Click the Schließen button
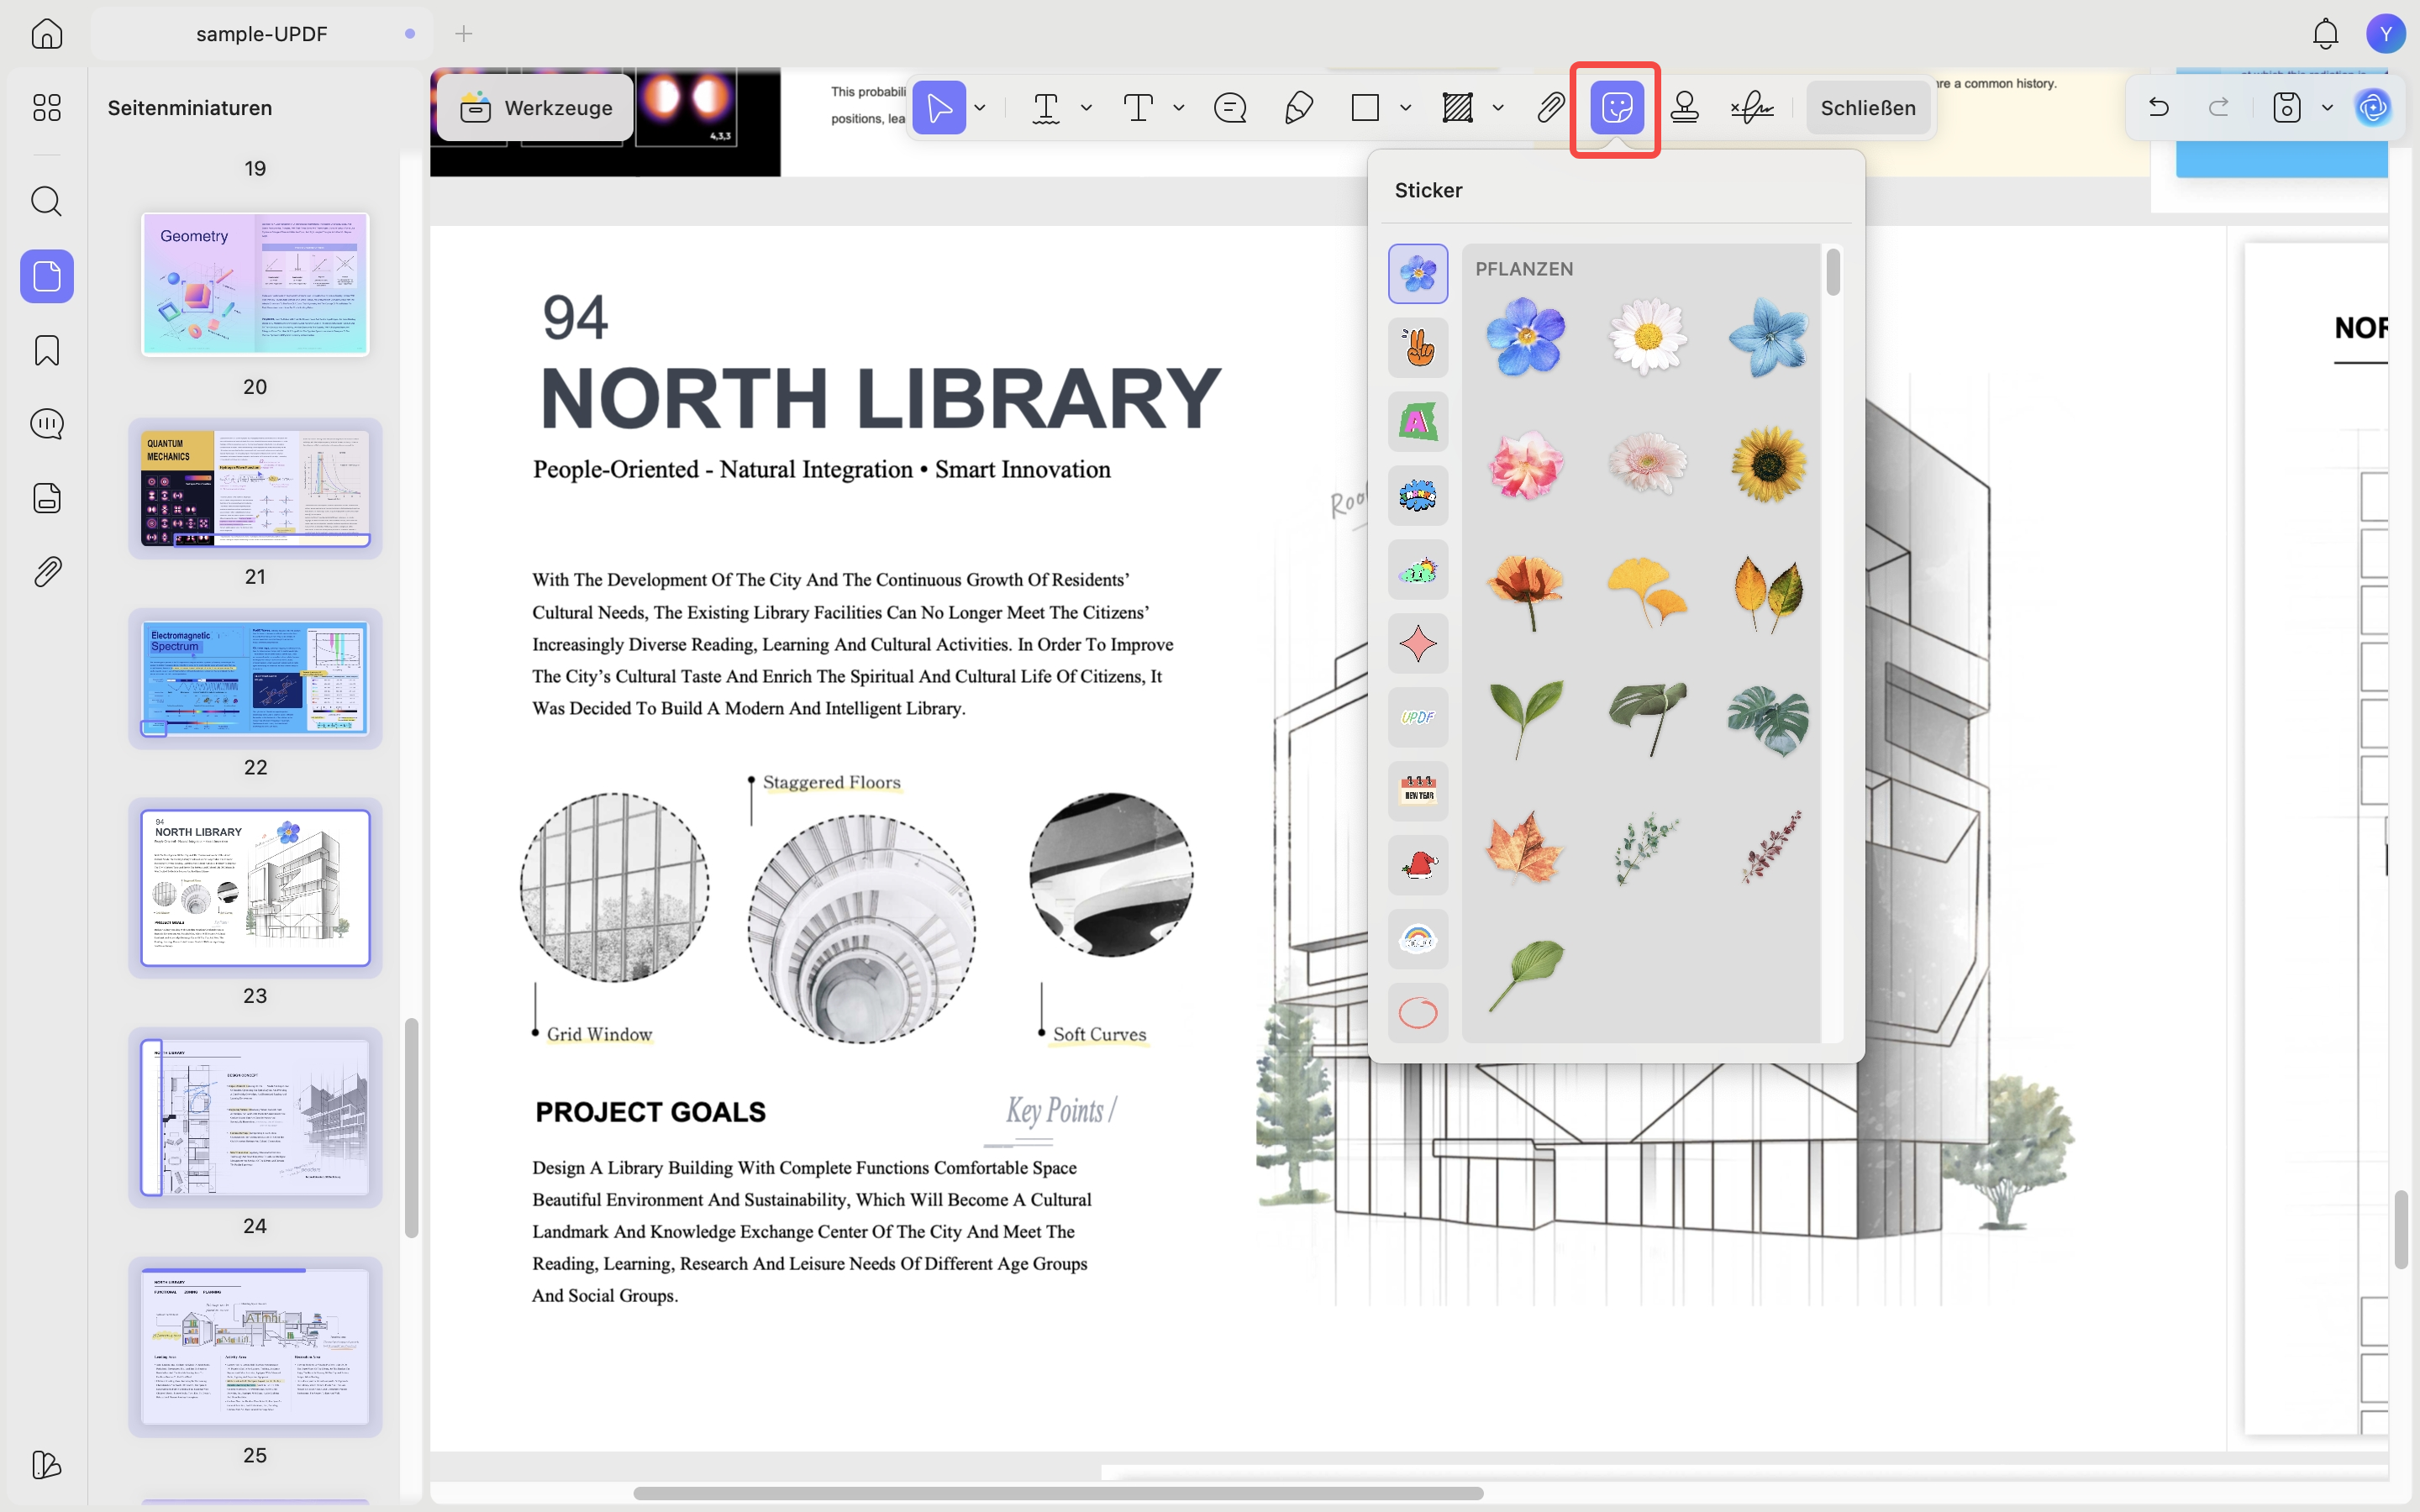Image resolution: width=2420 pixels, height=1512 pixels. [1868, 107]
